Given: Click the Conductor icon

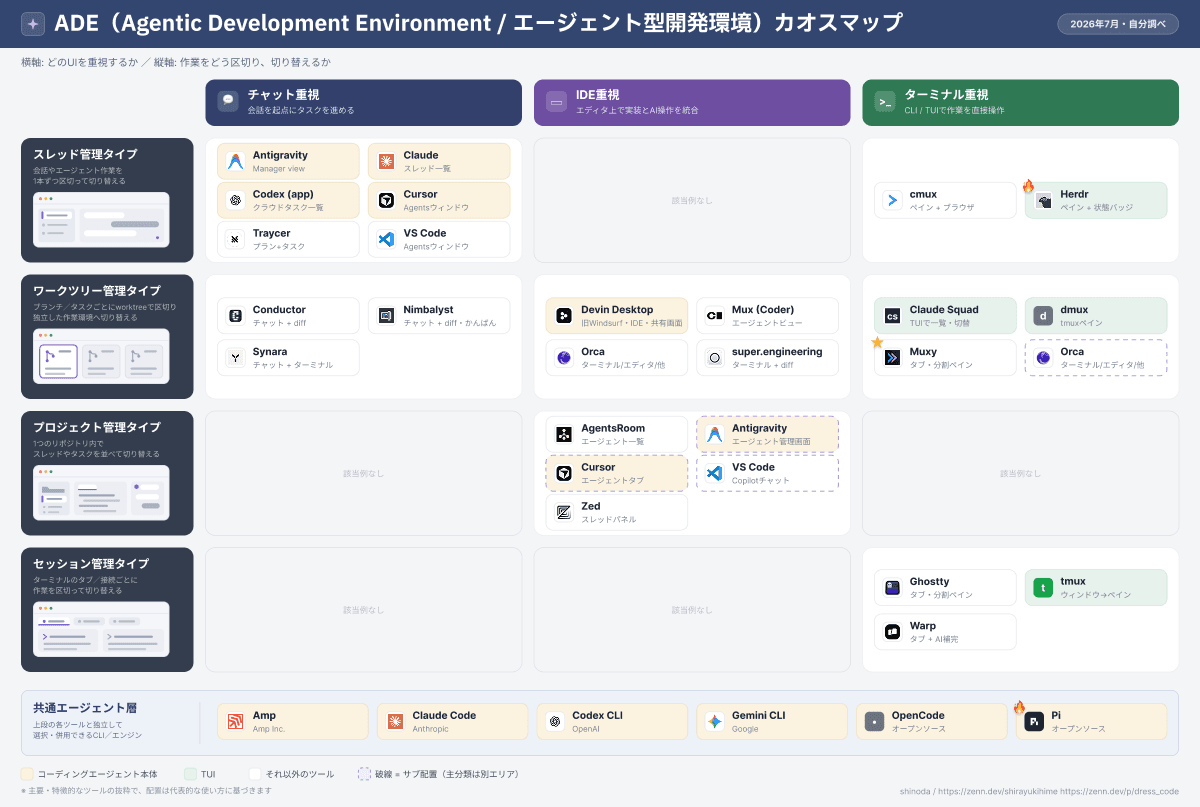Looking at the screenshot, I should (x=236, y=316).
